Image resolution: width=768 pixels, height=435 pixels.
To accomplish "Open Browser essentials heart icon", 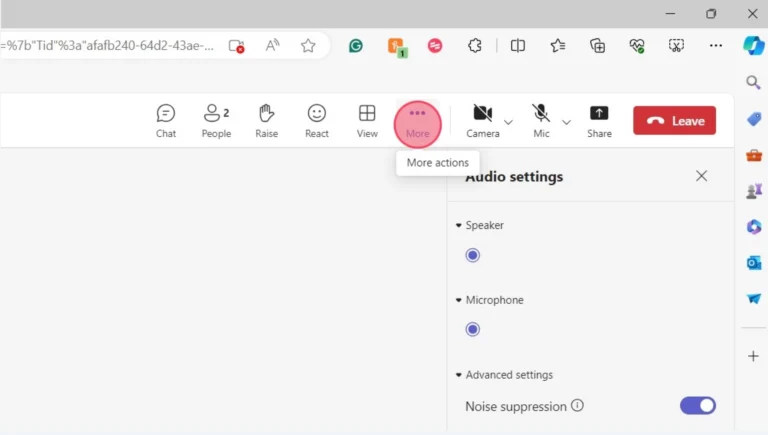I will point(637,46).
